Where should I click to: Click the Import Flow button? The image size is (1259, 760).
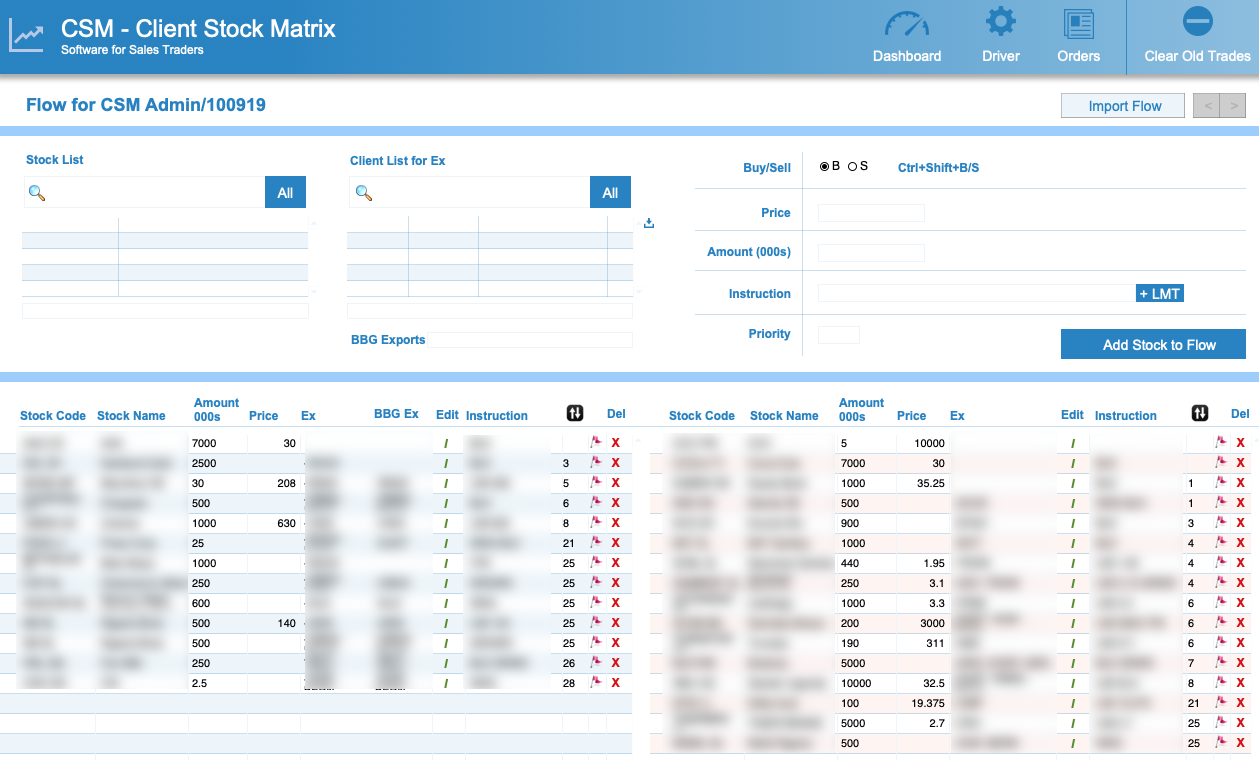pos(1125,106)
